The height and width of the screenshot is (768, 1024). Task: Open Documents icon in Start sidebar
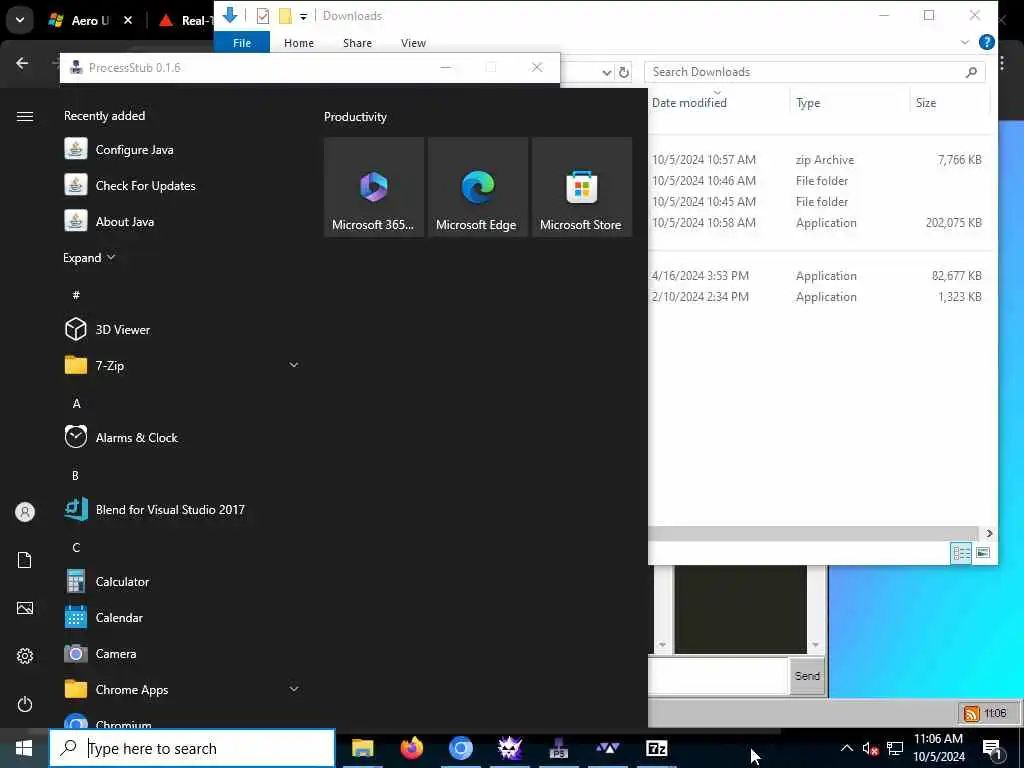pyautogui.click(x=25, y=560)
